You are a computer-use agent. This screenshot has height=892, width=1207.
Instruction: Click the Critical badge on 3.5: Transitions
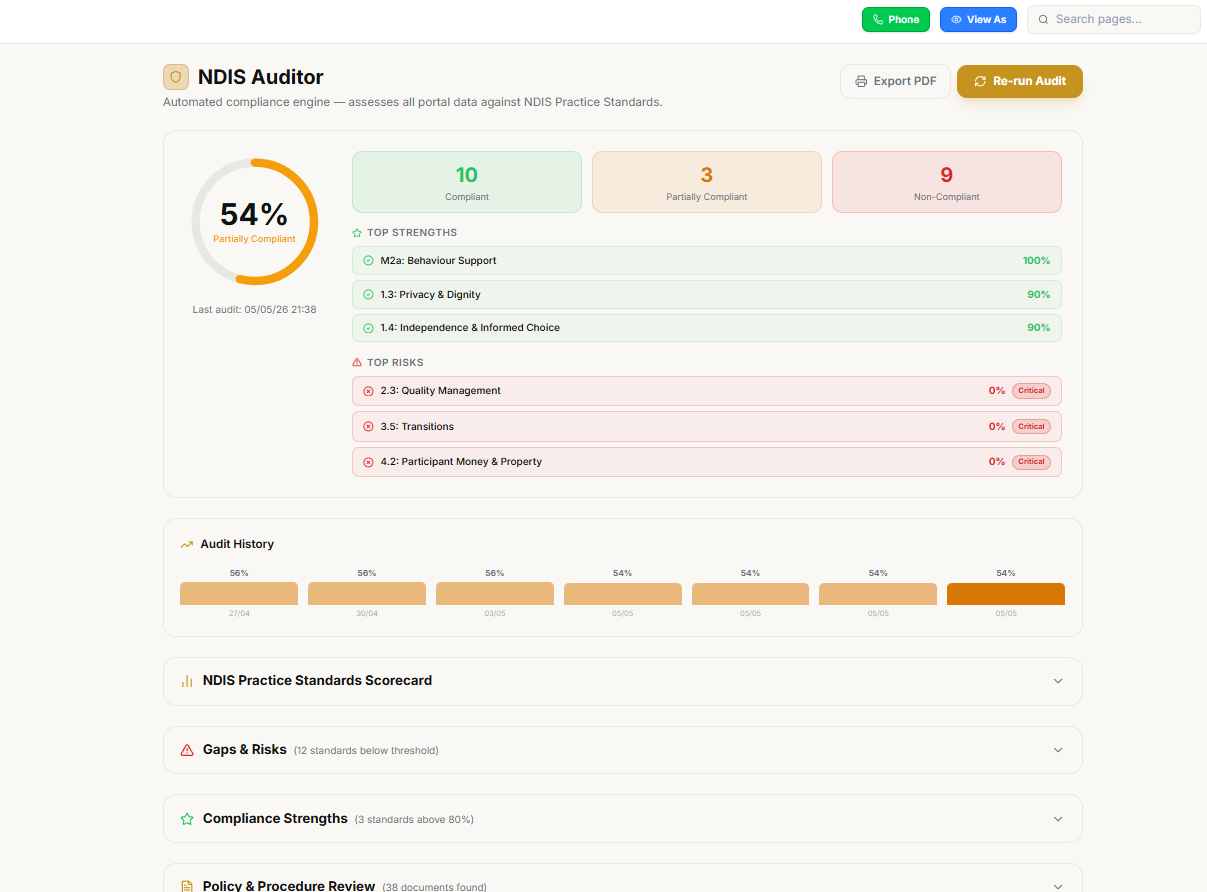coord(1031,427)
